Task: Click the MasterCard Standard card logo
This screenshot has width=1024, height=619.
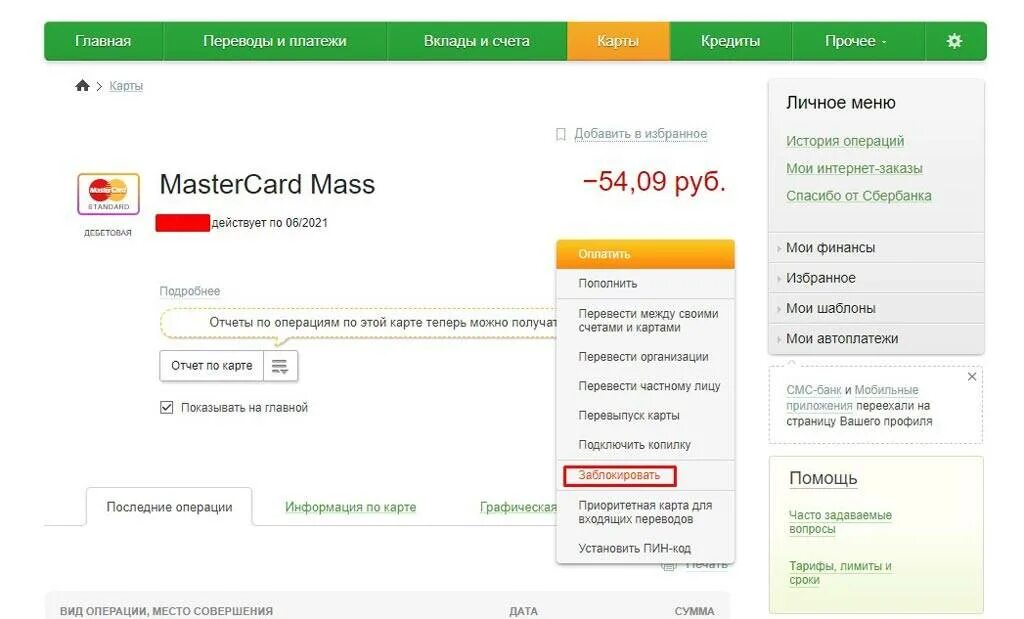Action: coord(108,194)
